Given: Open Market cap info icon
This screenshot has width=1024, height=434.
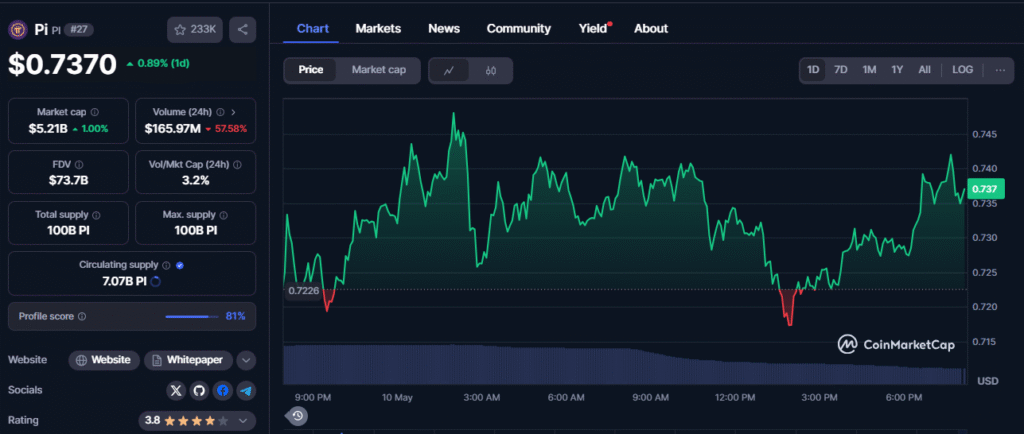Looking at the screenshot, I should tap(95, 112).
